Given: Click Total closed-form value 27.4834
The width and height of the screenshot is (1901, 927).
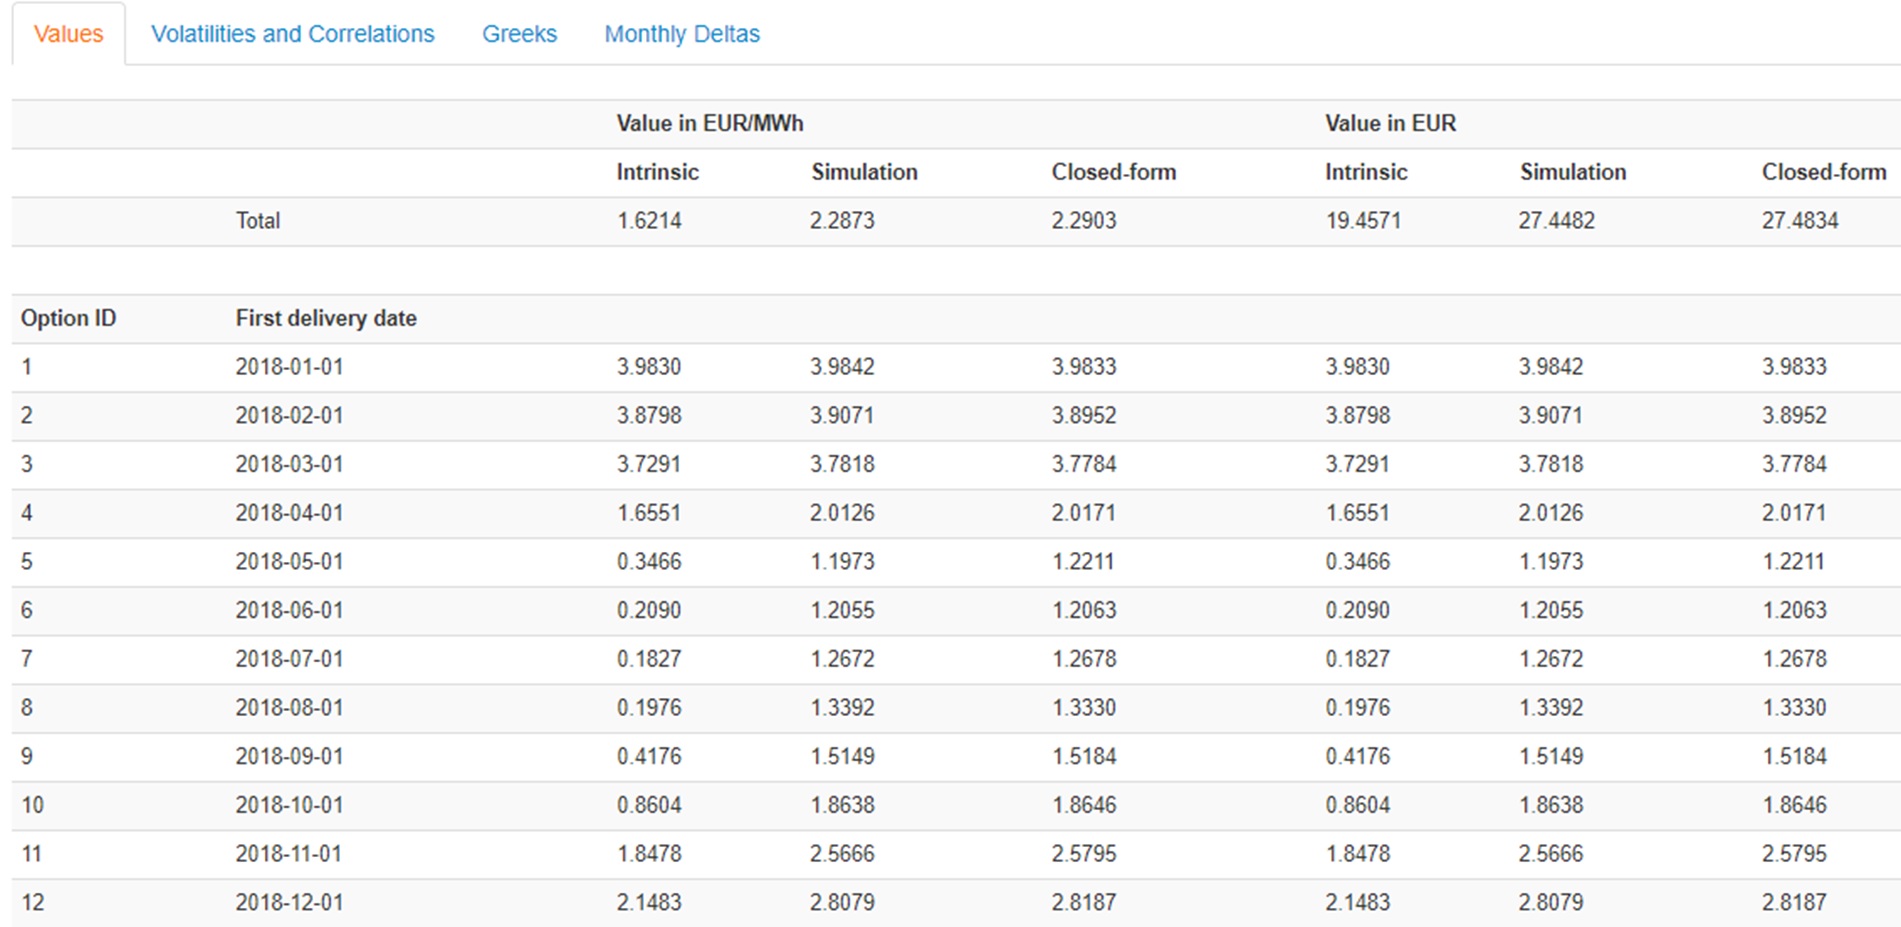Looking at the screenshot, I should pyautogui.click(x=1799, y=221).
